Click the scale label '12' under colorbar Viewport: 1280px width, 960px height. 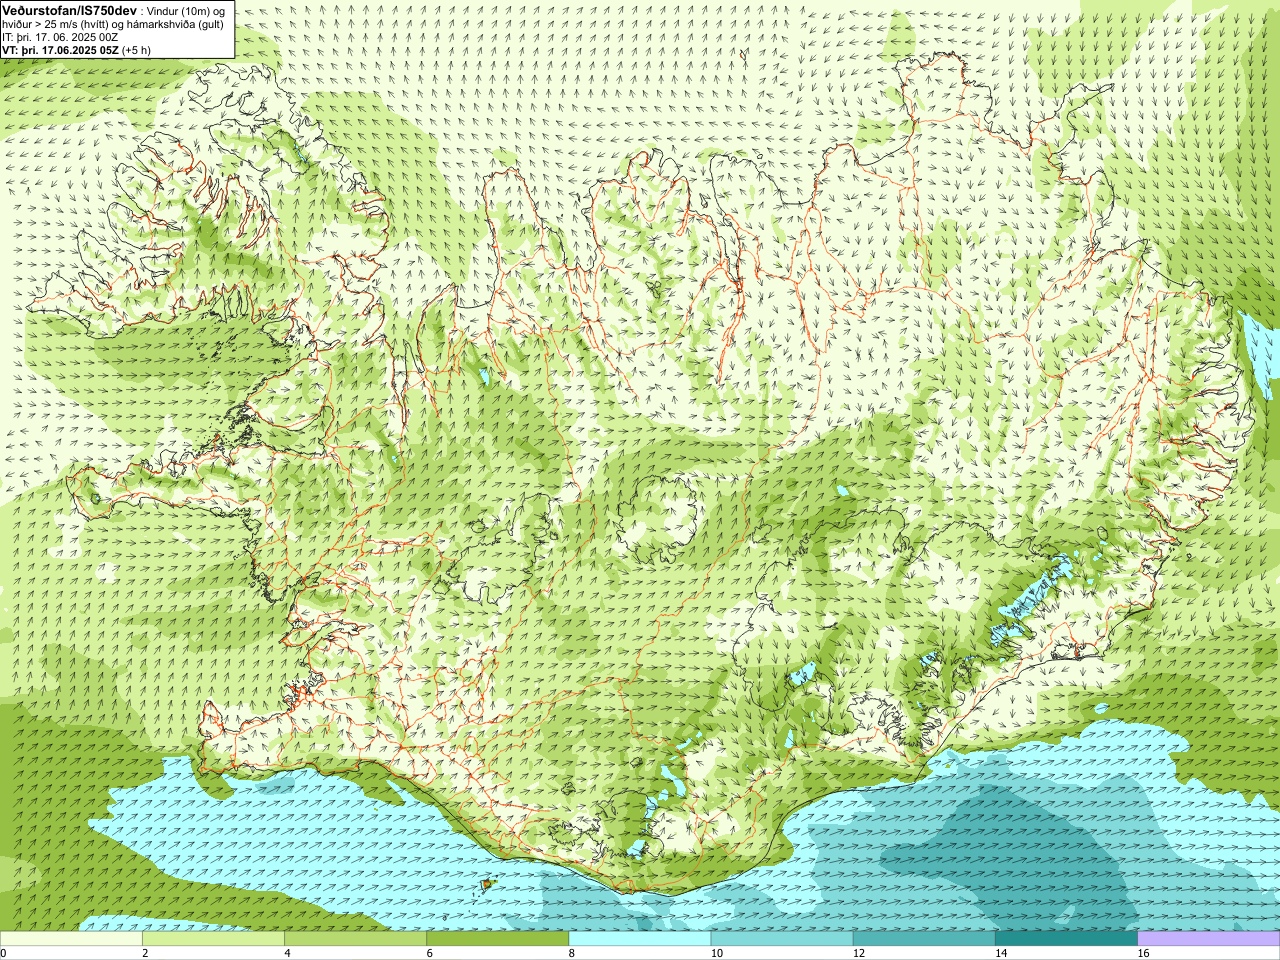[x=859, y=953]
